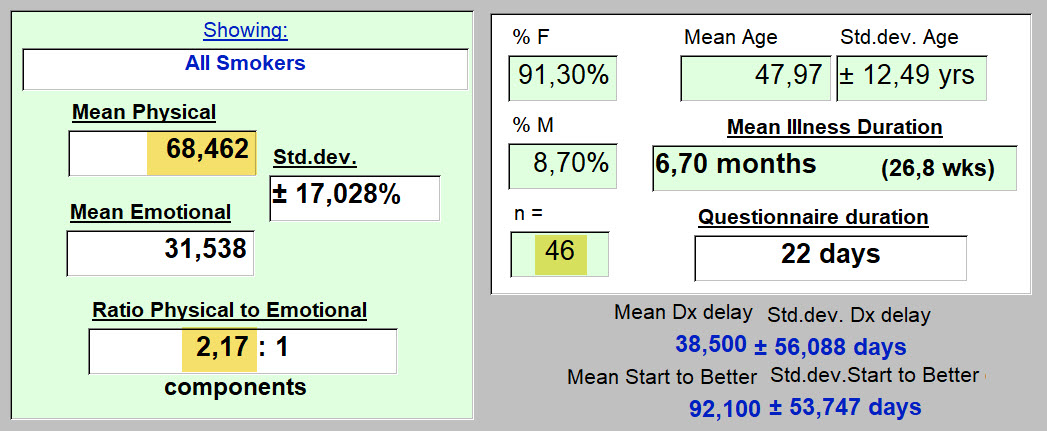Viewport: 1047px width, 431px height.
Task: Click the Std.dev. Dx delay label
Action: (849, 315)
